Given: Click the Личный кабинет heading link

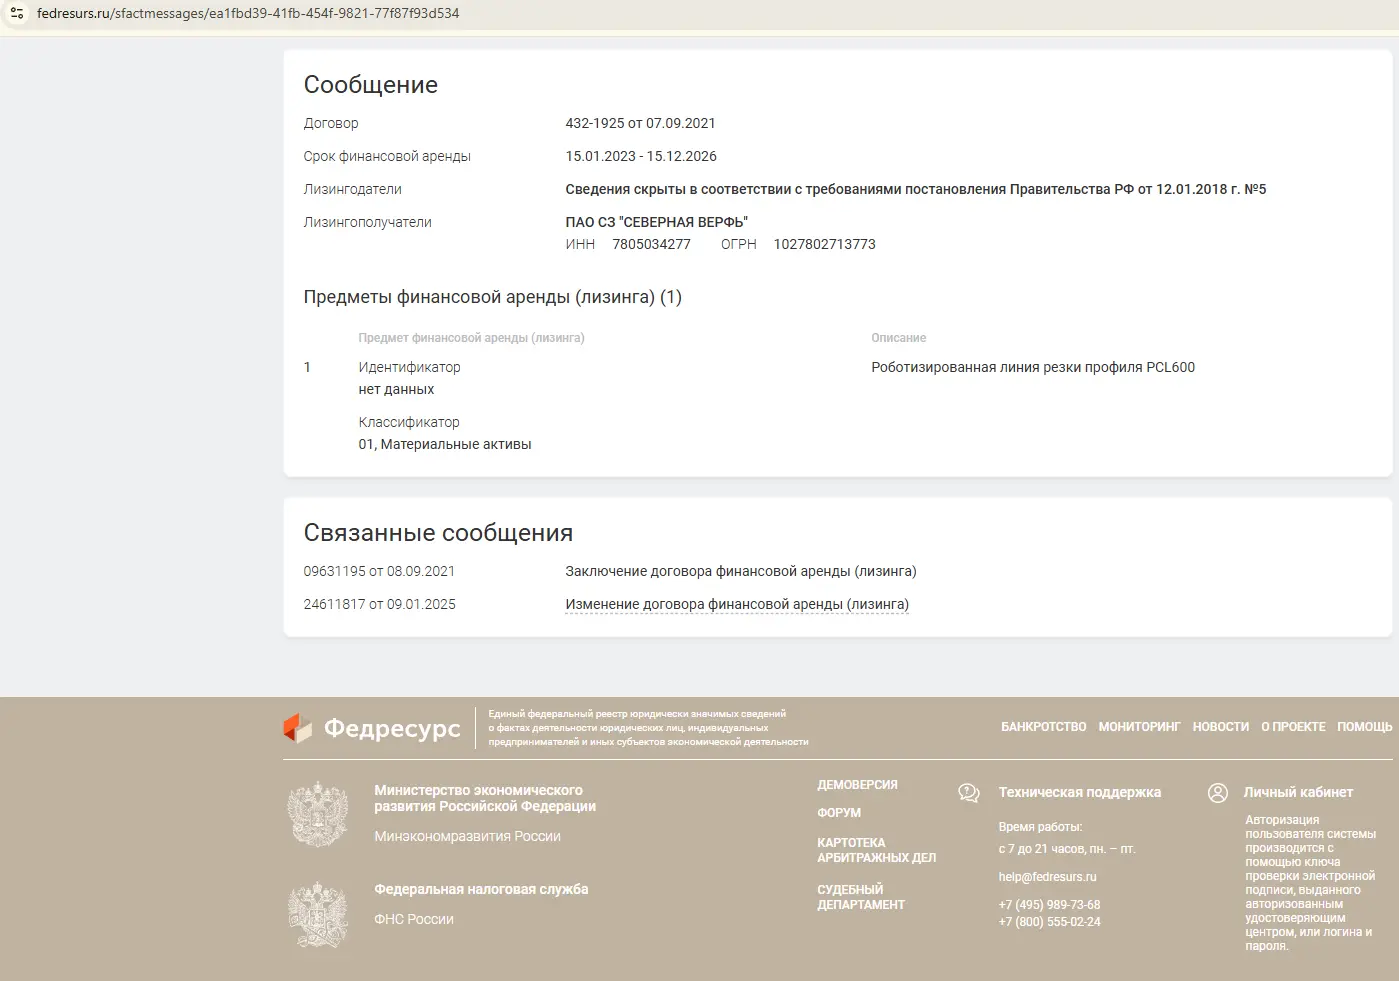Looking at the screenshot, I should click(1298, 792).
